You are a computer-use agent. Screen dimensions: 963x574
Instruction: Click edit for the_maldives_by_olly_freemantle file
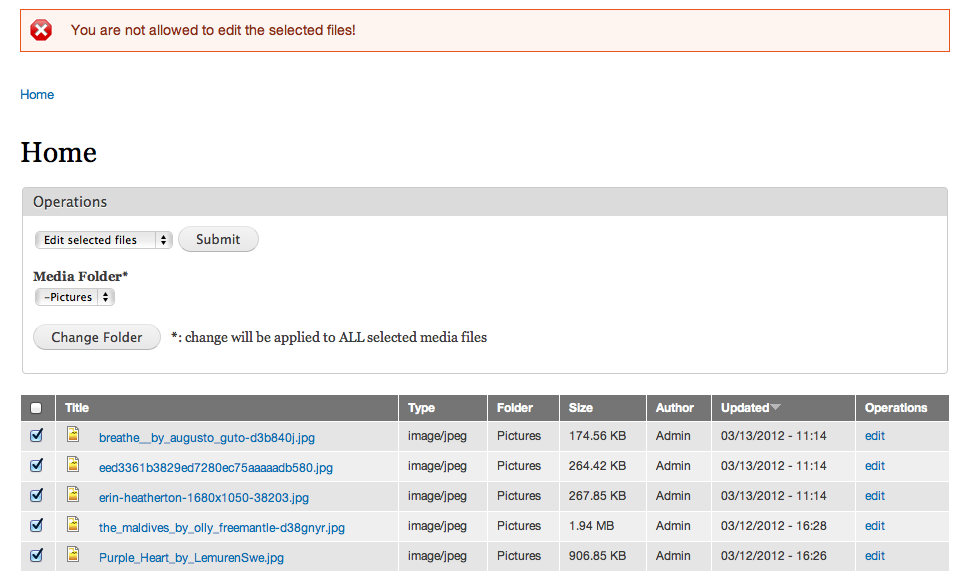tap(875, 526)
